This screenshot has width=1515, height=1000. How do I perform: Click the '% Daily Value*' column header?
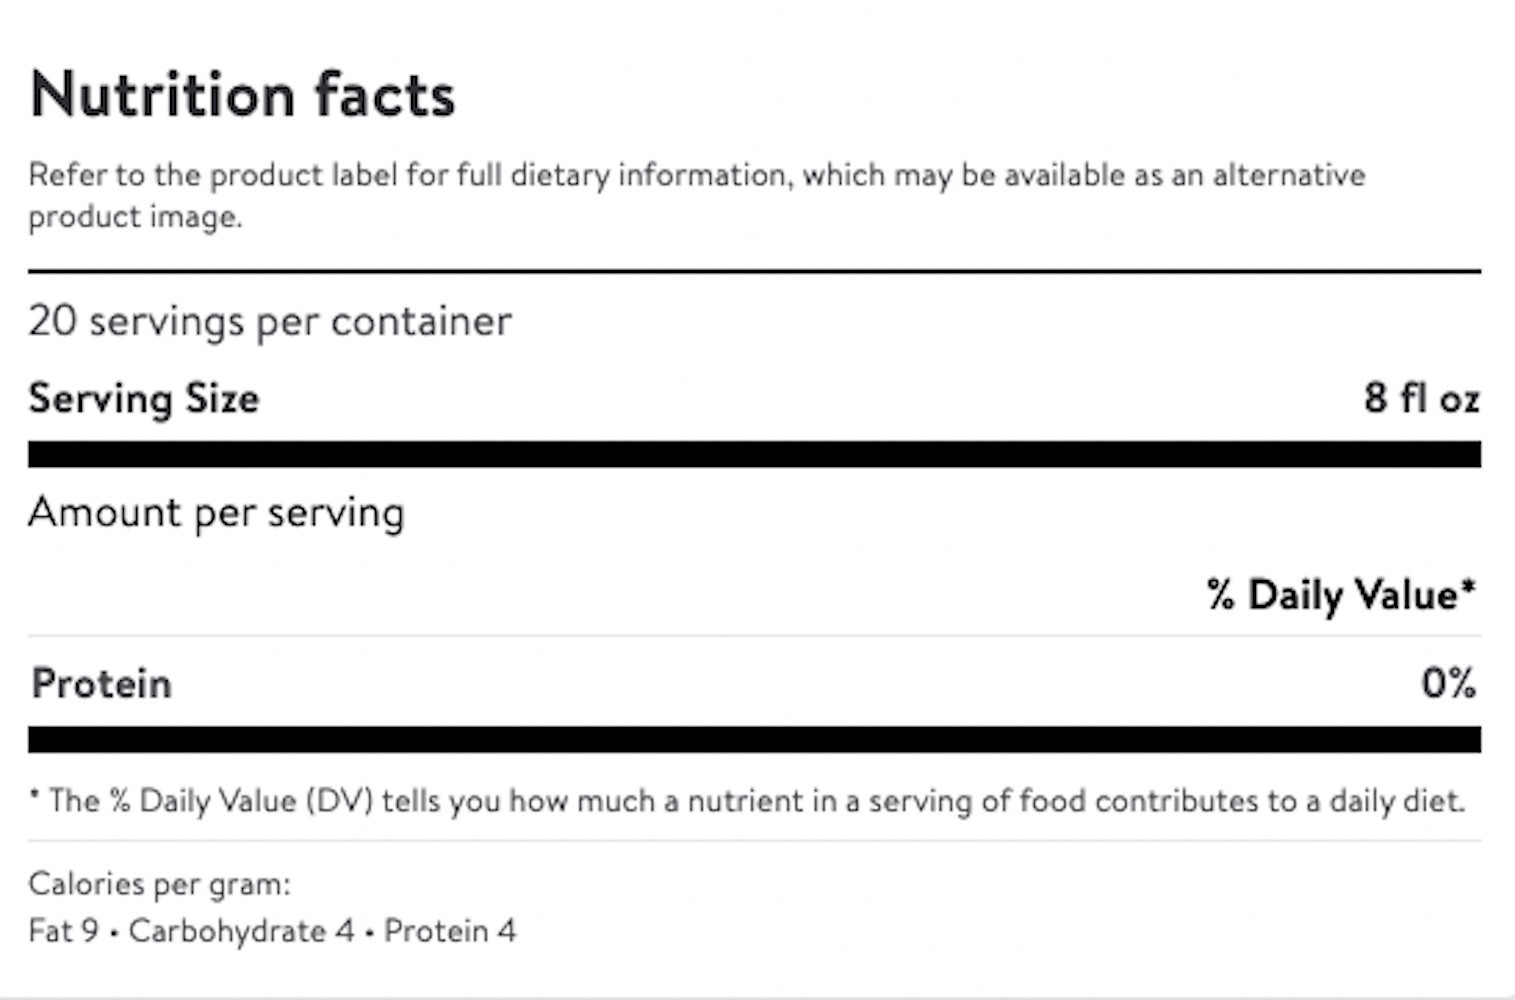(x=1341, y=595)
